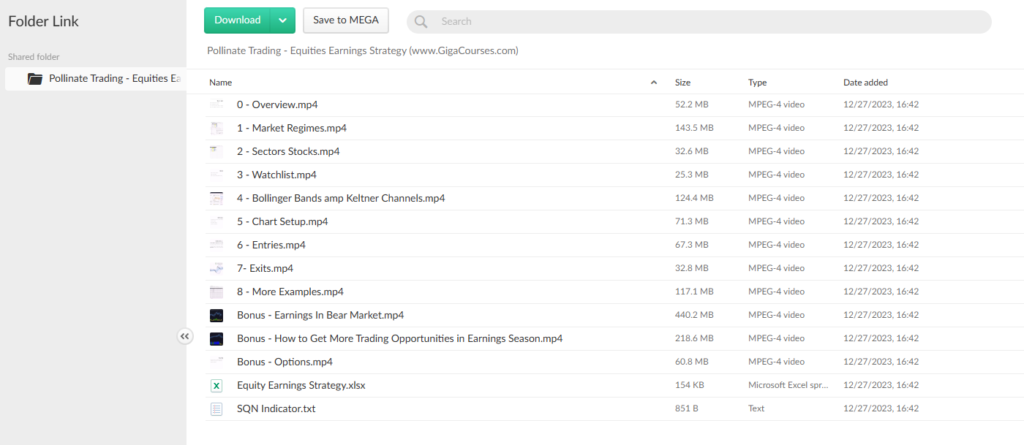Sort files by the Type column header

tap(757, 82)
